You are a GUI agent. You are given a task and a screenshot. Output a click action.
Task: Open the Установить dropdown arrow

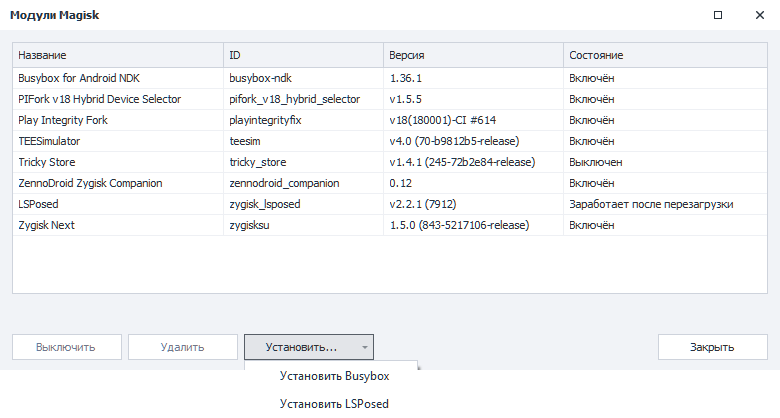click(x=365, y=347)
